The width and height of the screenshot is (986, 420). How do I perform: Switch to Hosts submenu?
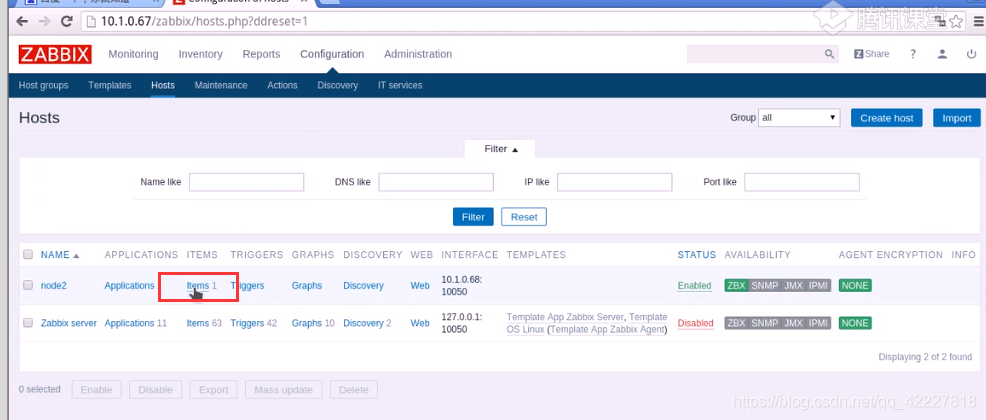(163, 85)
